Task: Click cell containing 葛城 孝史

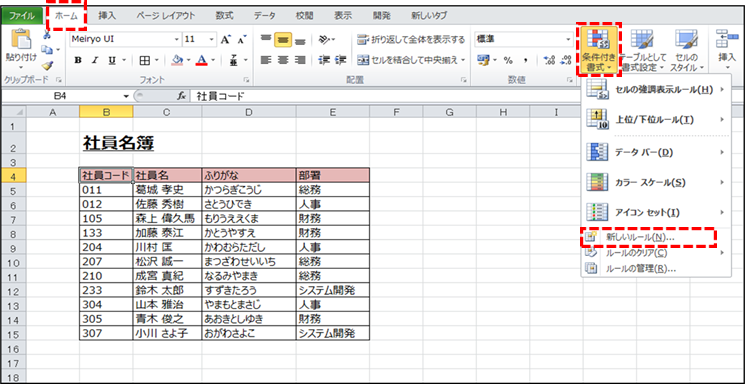Action: (x=167, y=191)
